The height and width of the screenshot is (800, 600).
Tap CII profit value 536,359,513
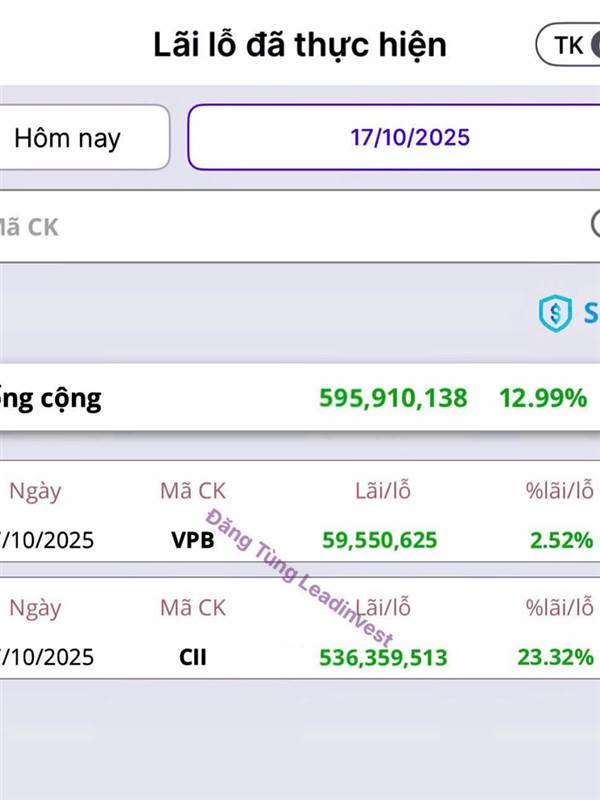pos(383,657)
